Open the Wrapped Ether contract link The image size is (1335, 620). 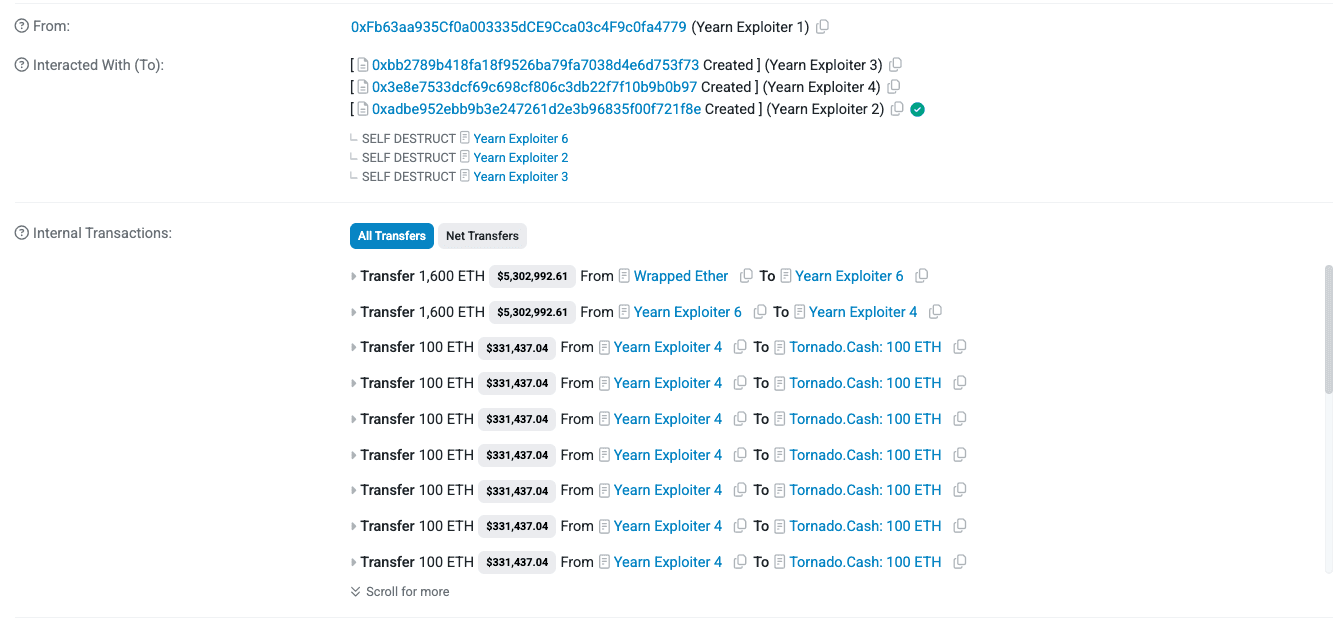pyautogui.click(x=681, y=276)
